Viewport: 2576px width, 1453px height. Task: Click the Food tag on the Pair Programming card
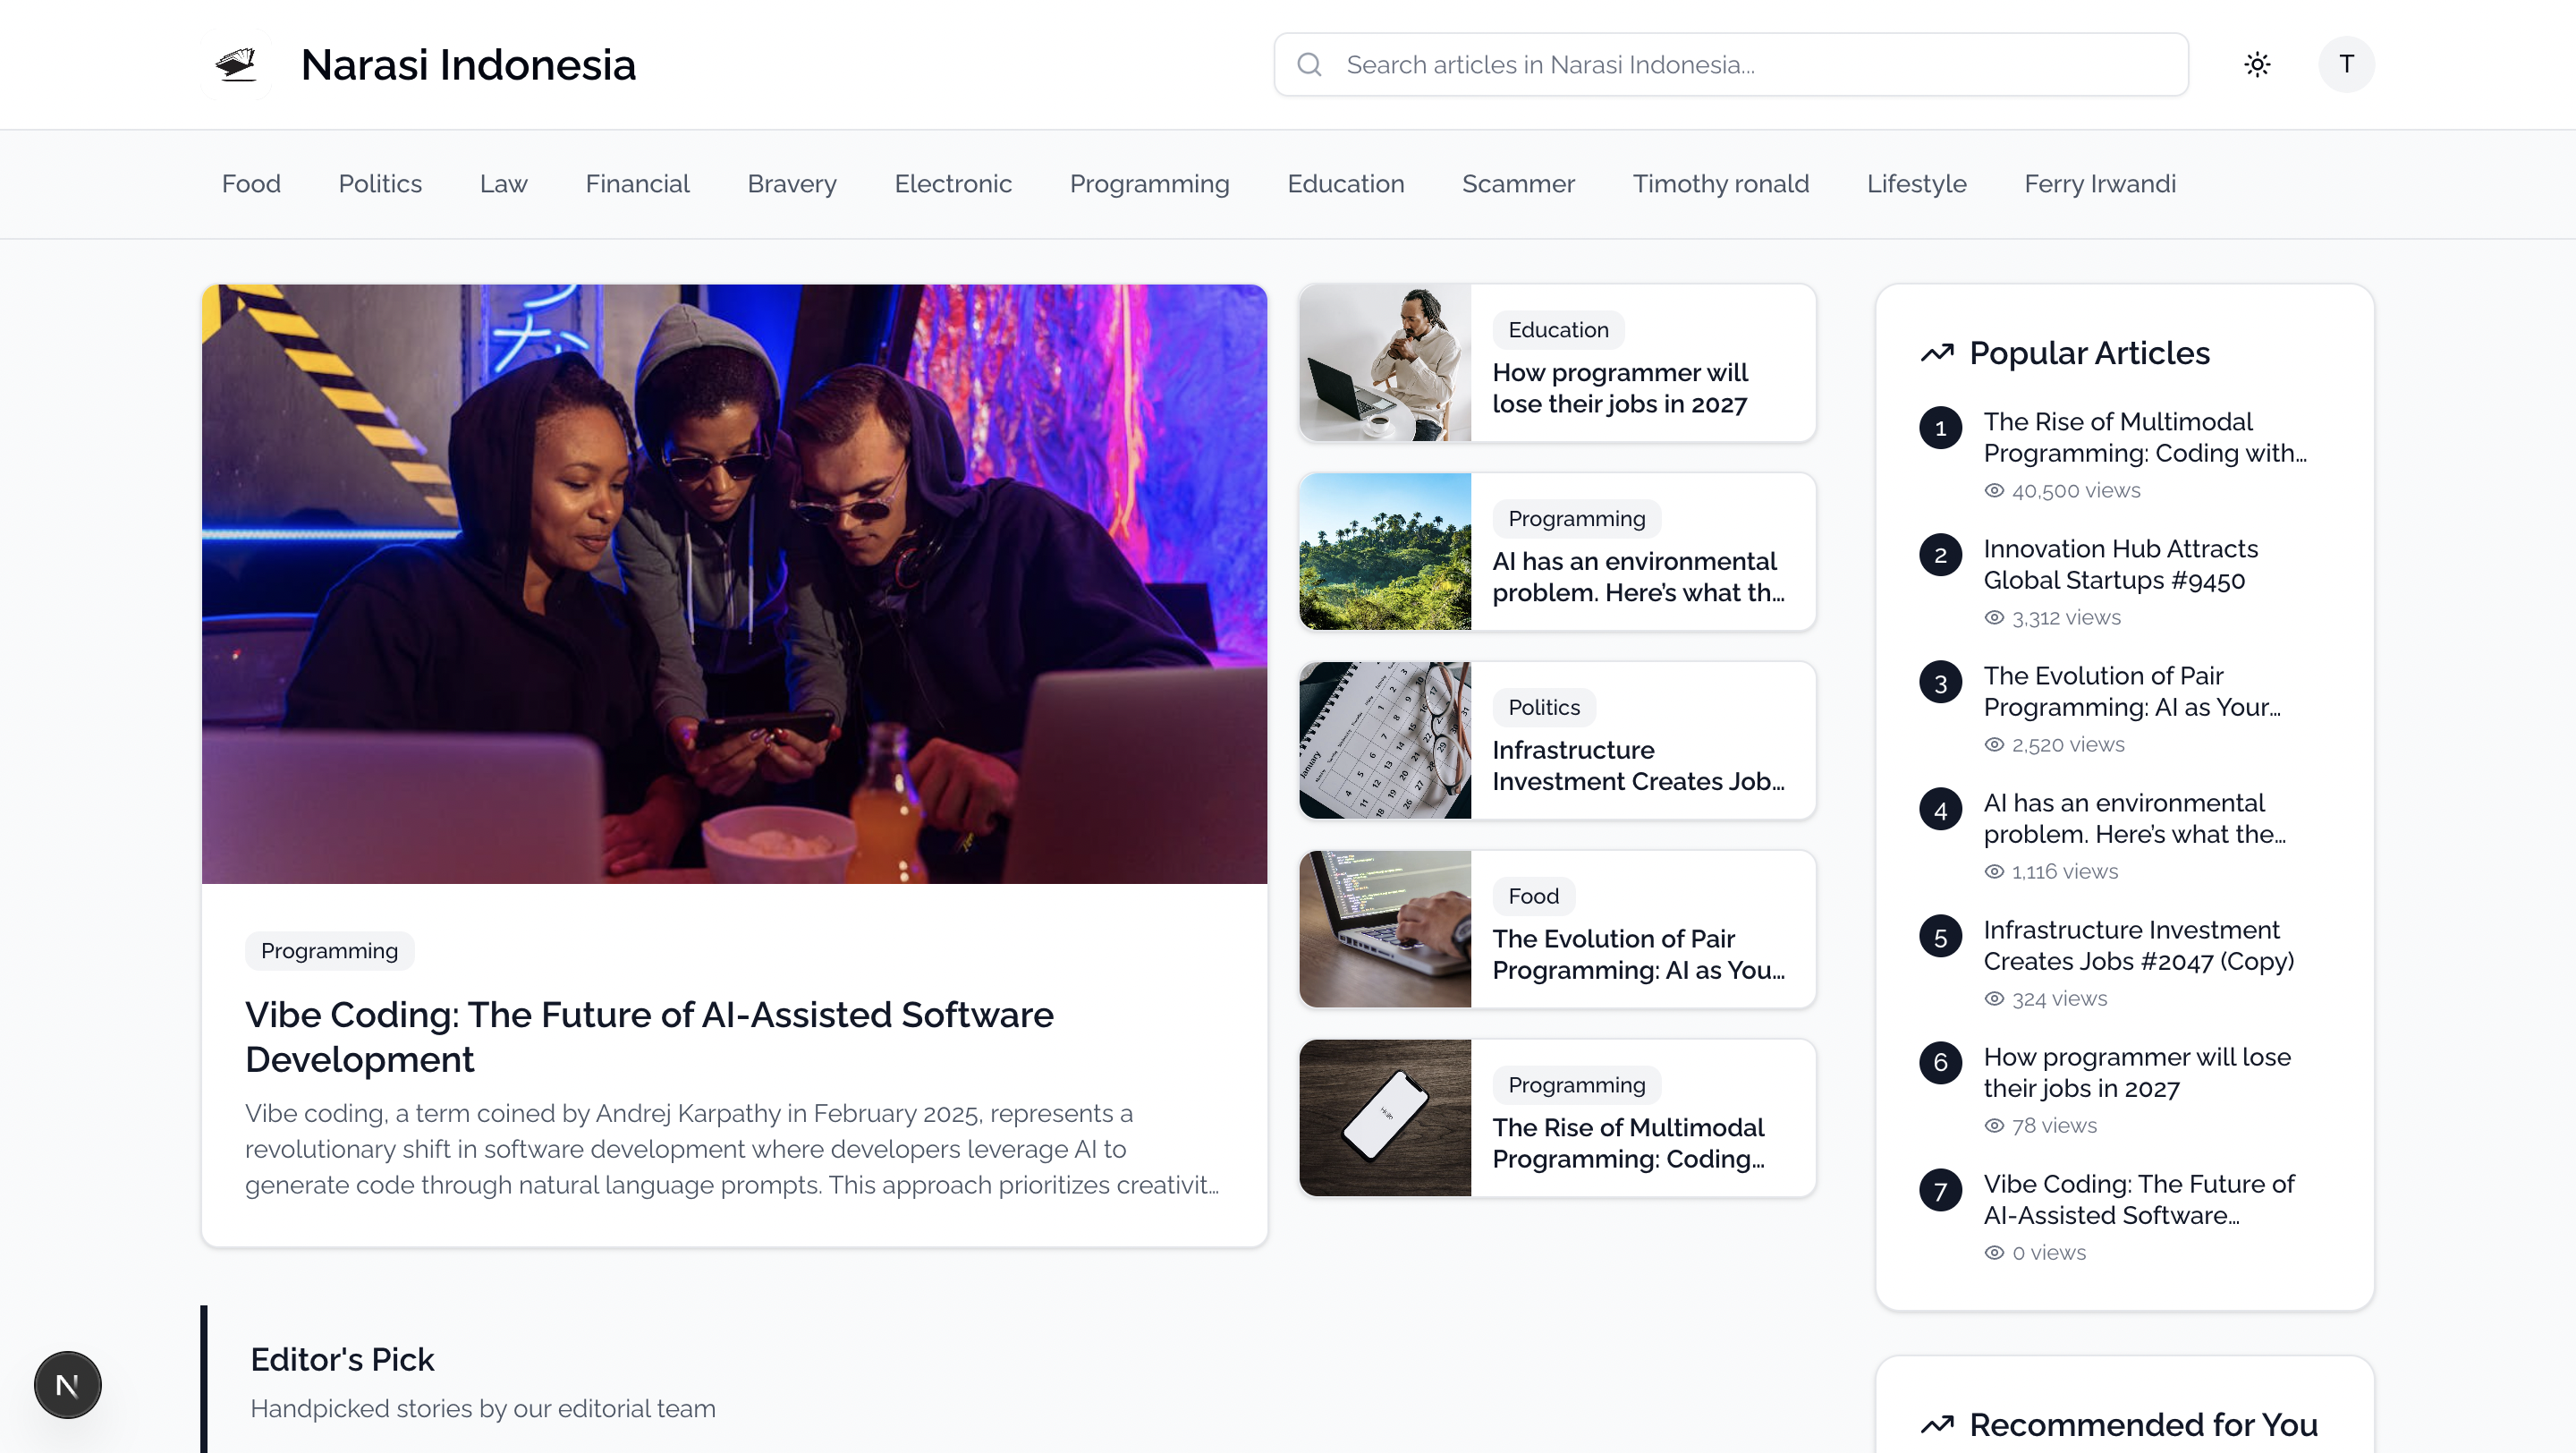1533,896
